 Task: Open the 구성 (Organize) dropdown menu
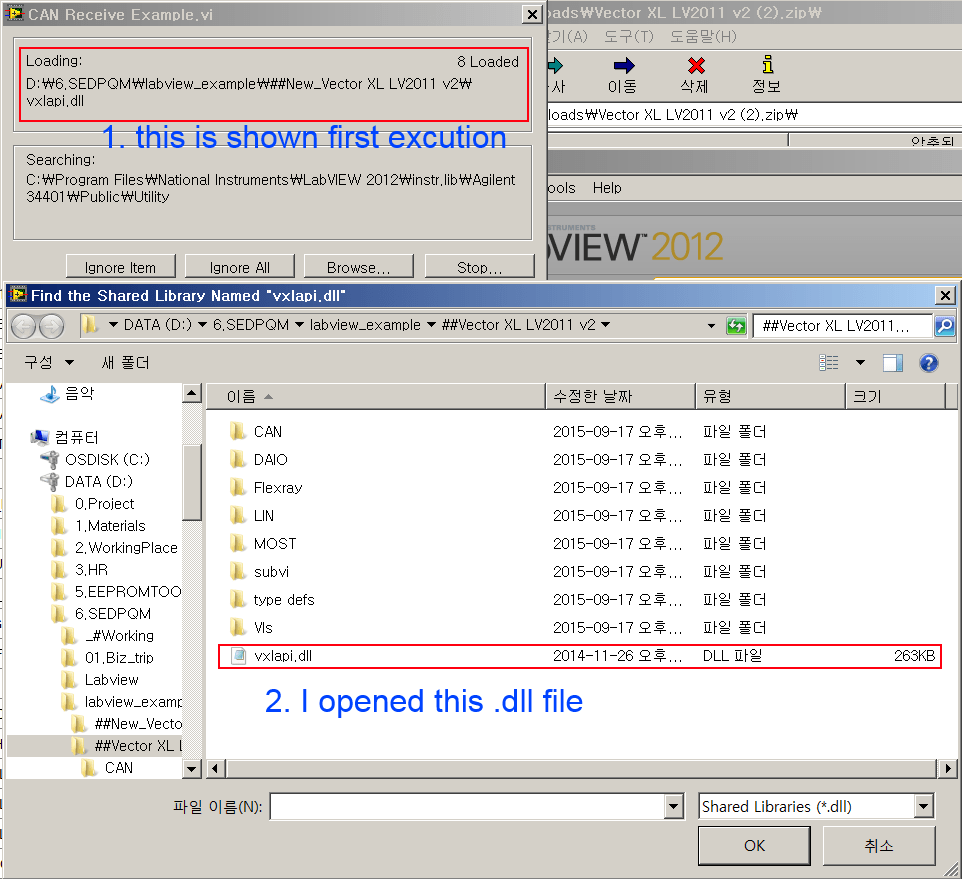pos(48,363)
